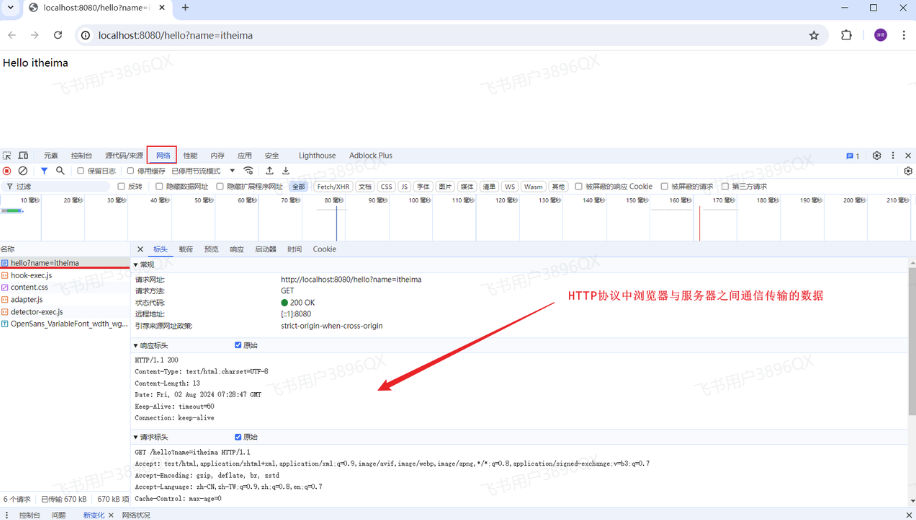Stop recording network log
This screenshot has width=916, height=520.
(7, 171)
